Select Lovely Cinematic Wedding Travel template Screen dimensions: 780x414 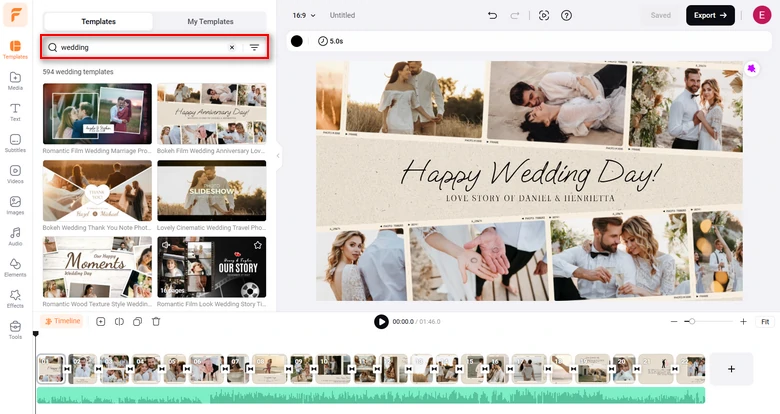click(x=211, y=191)
